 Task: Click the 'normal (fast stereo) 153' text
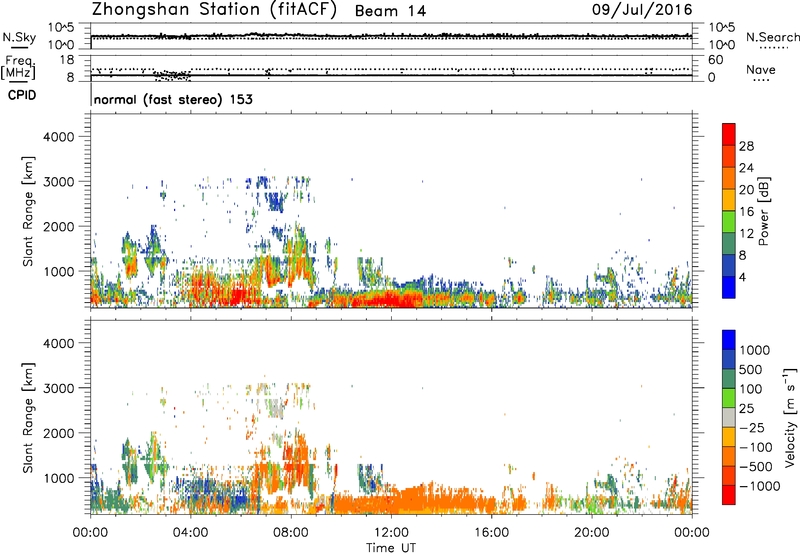point(173,99)
